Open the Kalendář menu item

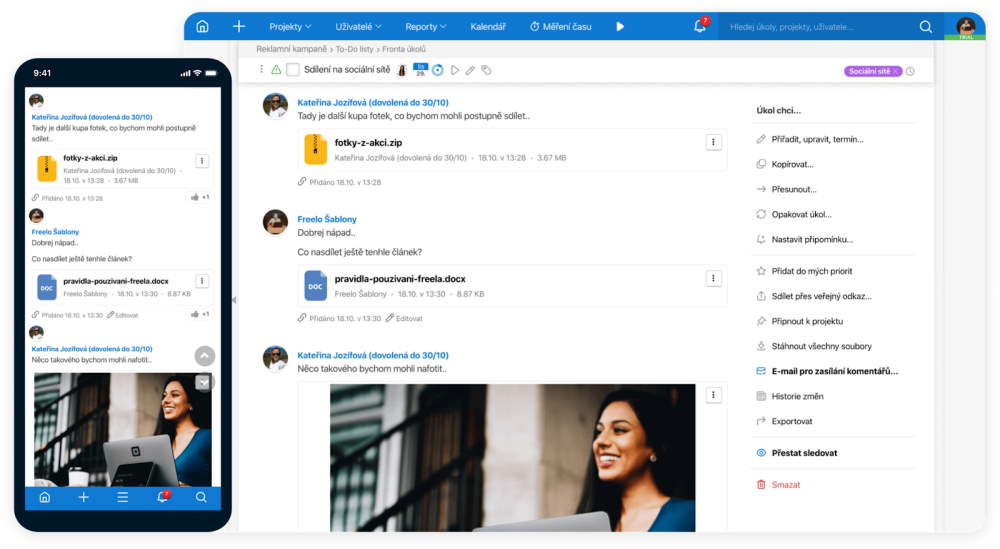(x=488, y=26)
